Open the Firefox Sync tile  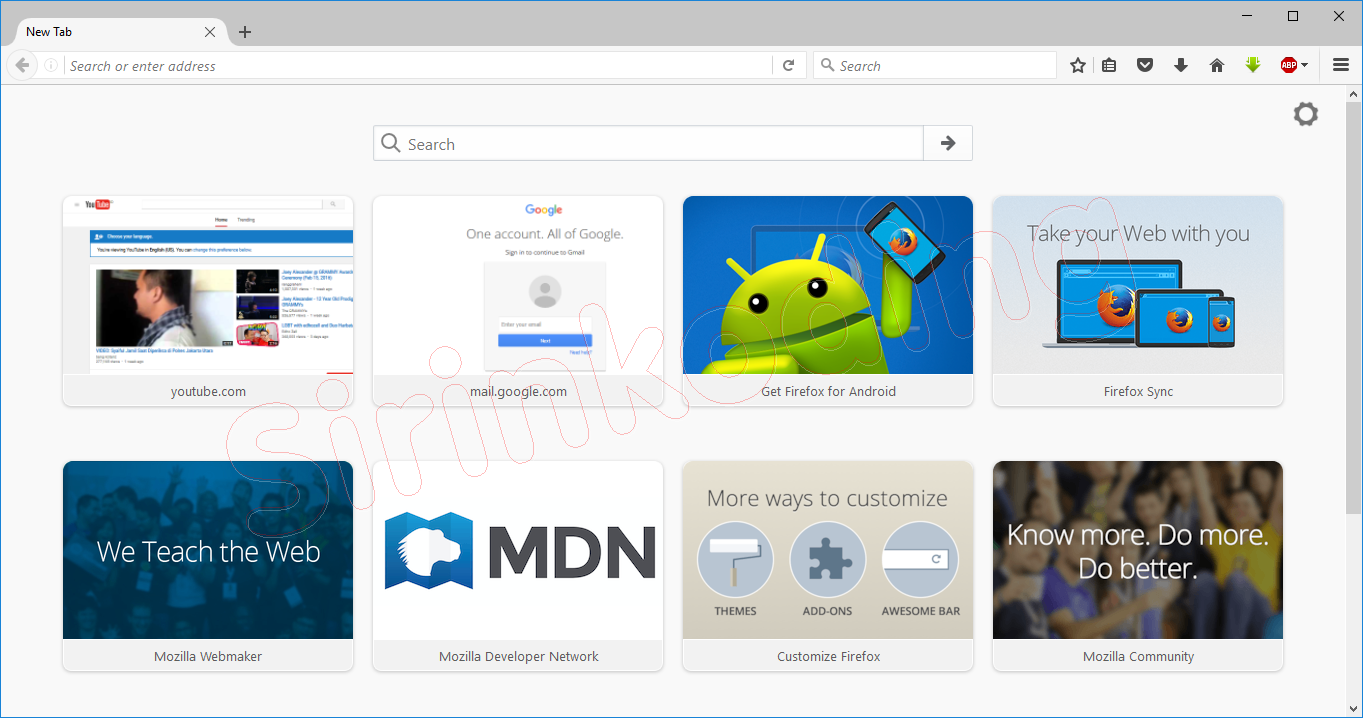[x=1138, y=301]
